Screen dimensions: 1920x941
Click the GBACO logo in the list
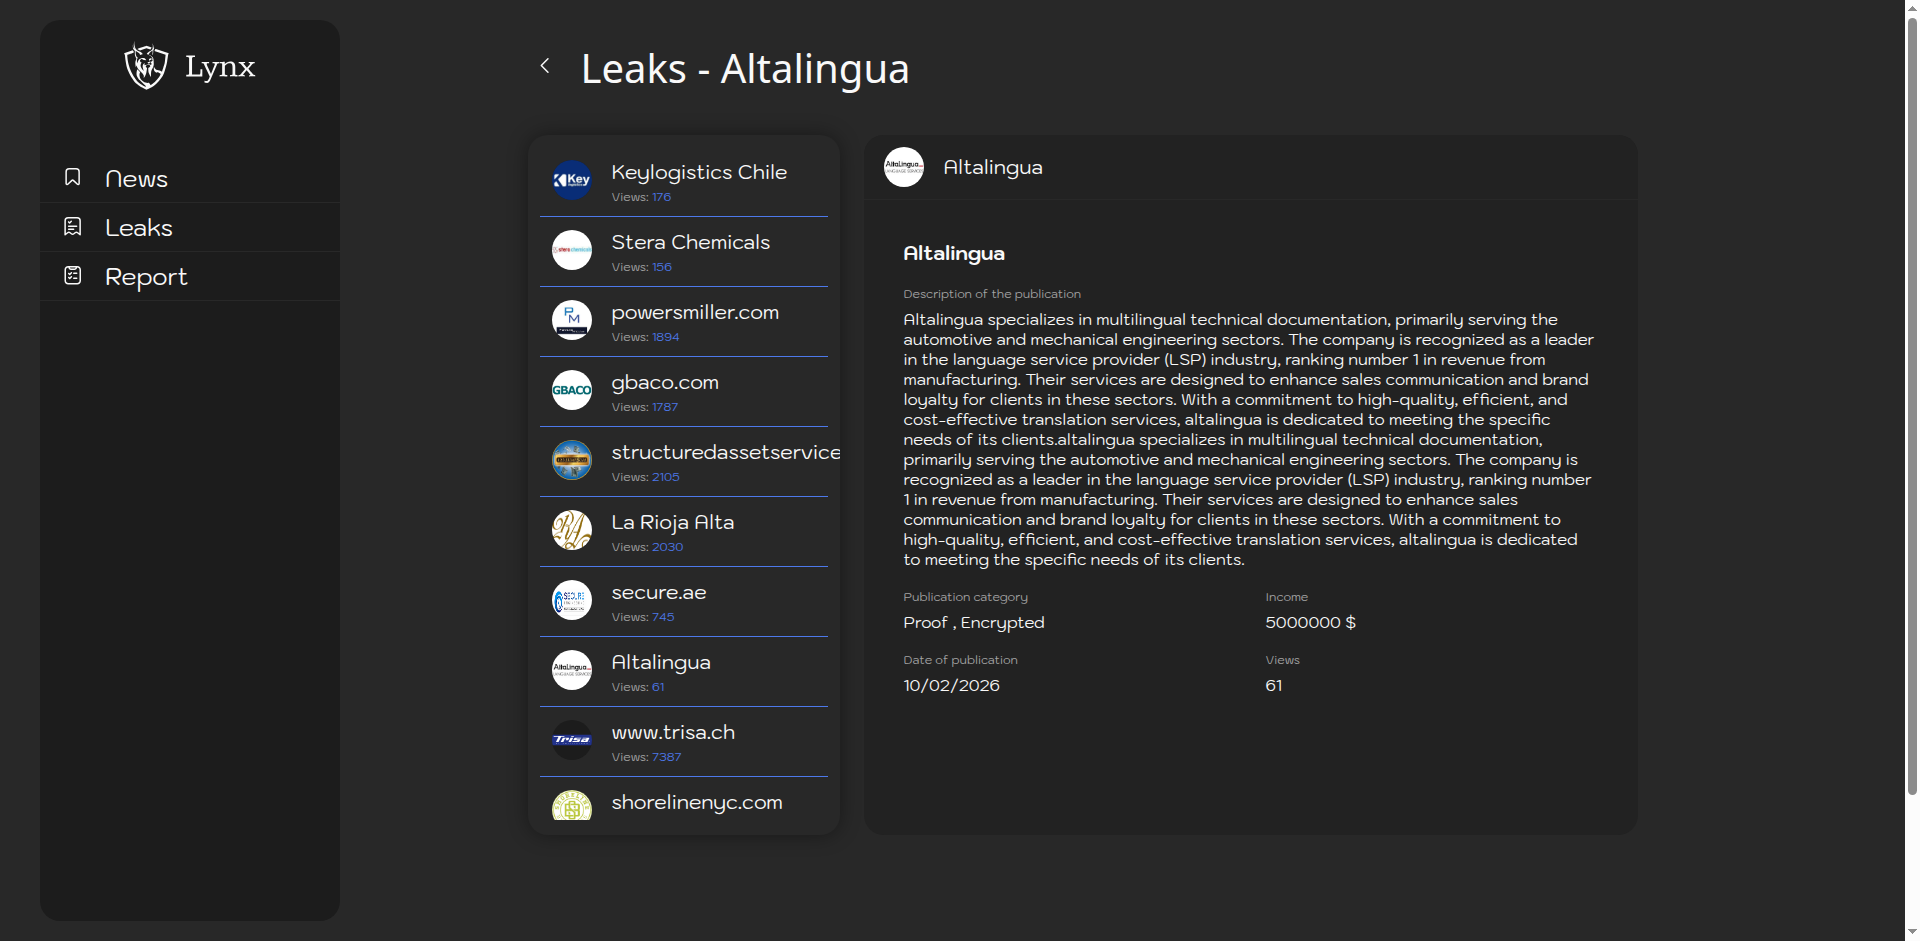[x=572, y=390]
